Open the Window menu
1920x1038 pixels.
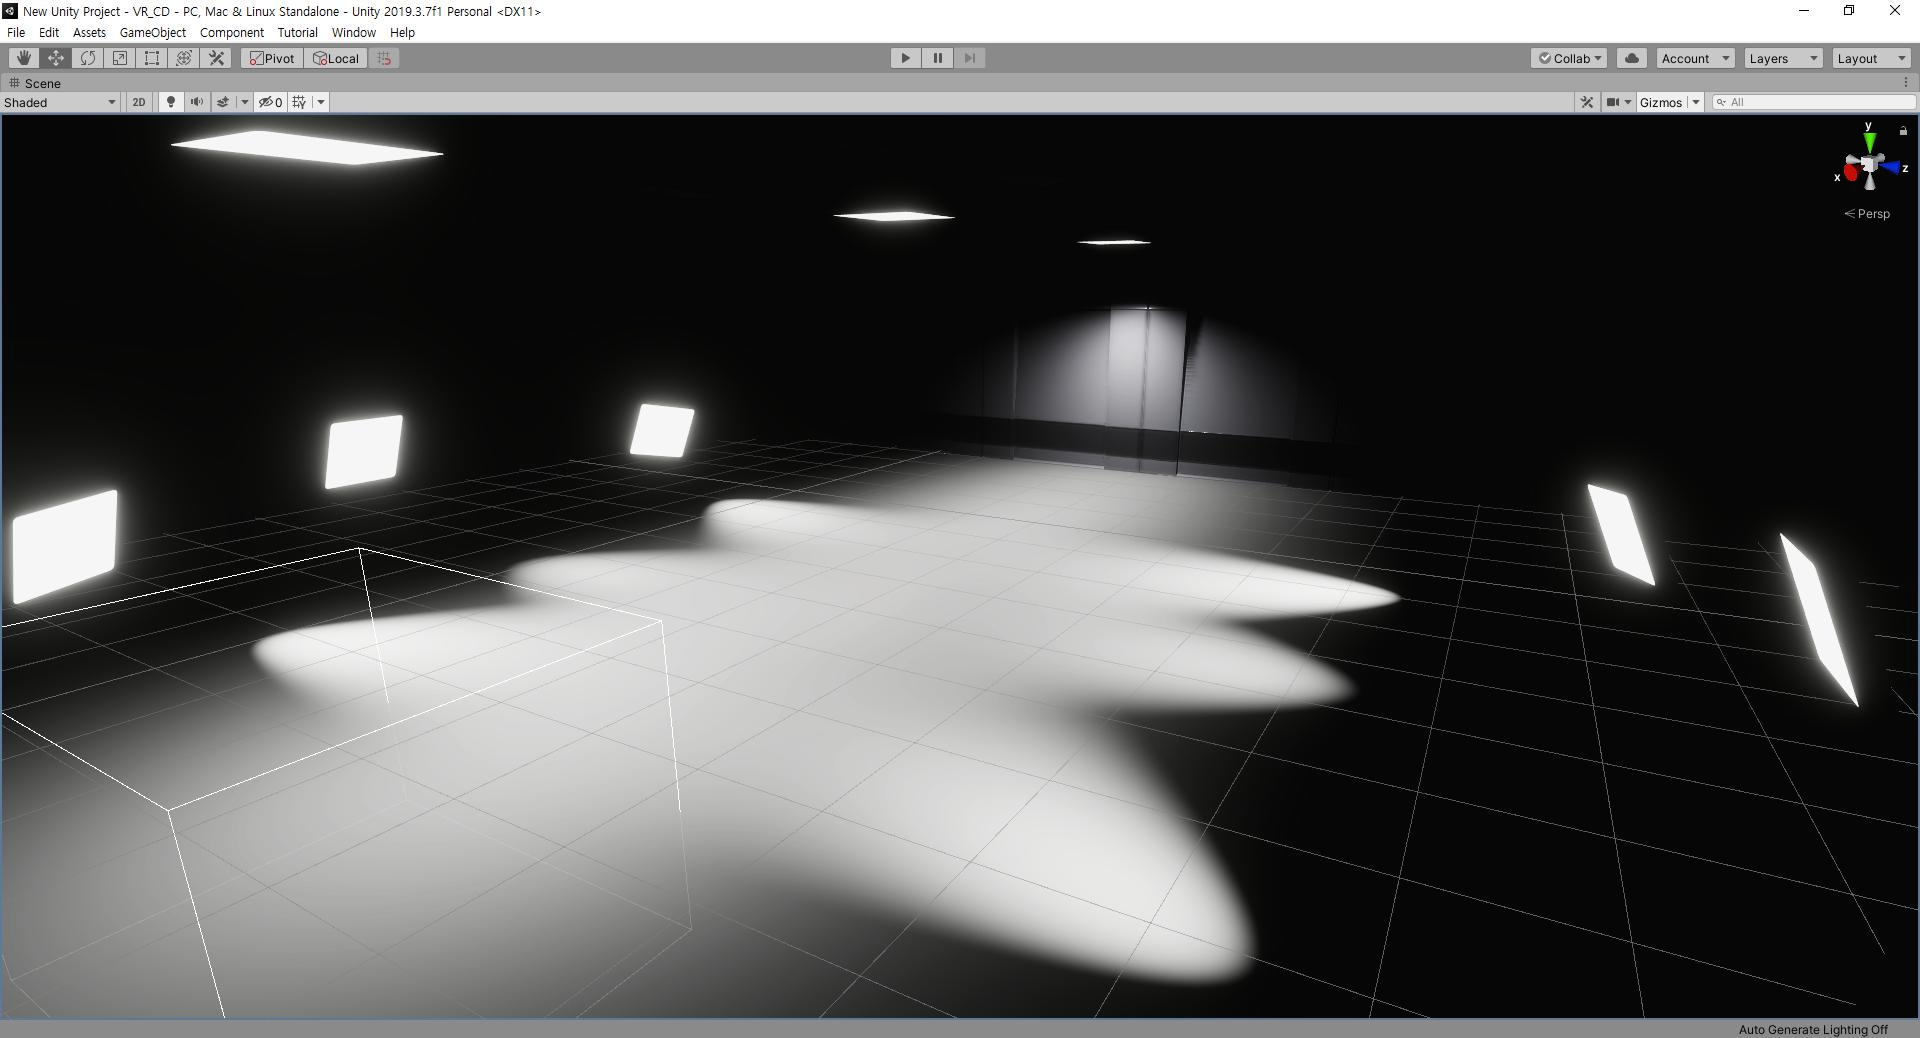point(354,32)
